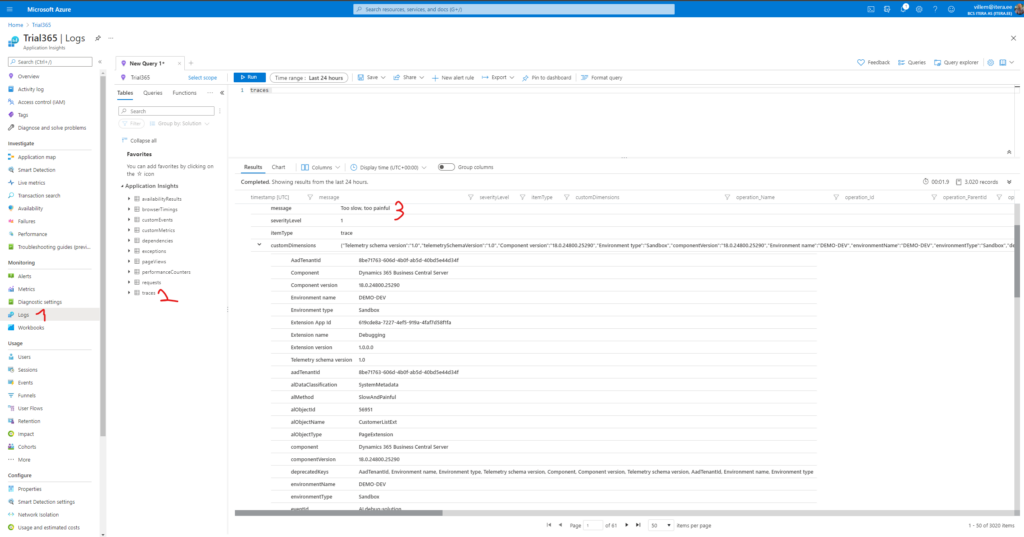Open Logs settings gear icon
1024x537 pixels.
click(991, 63)
